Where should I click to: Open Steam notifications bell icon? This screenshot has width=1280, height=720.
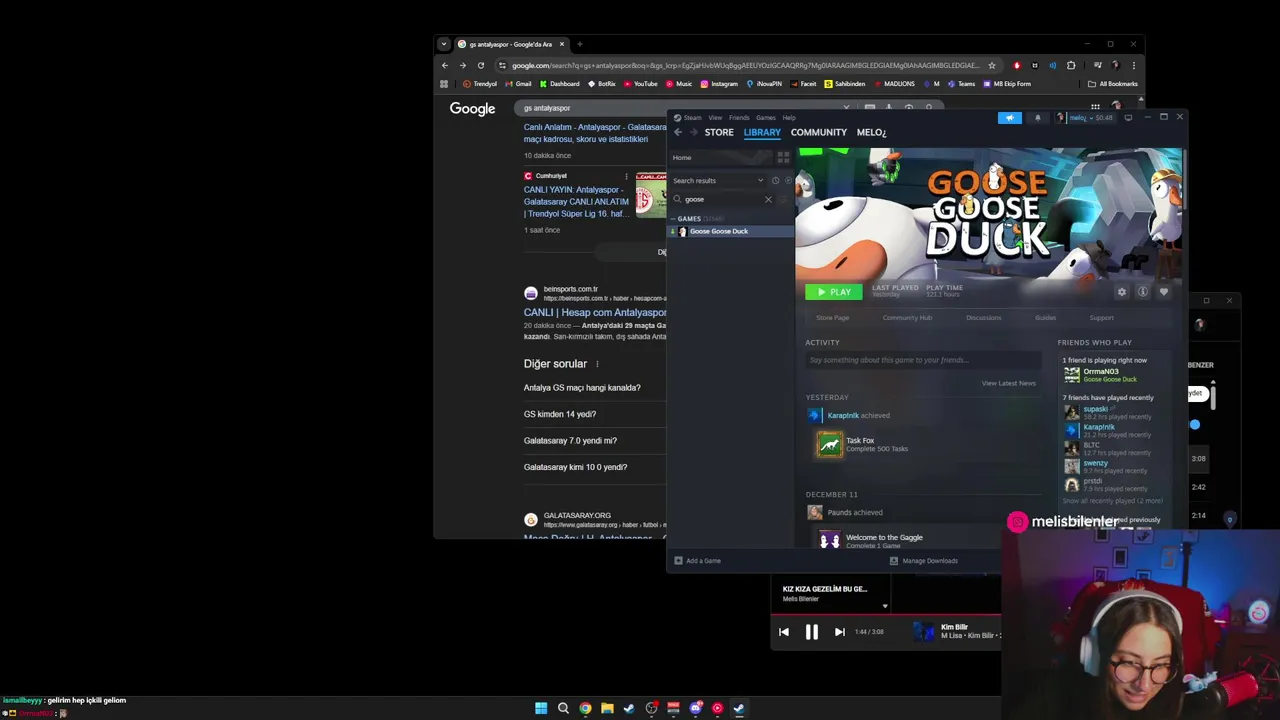(x=1037, y=118)
